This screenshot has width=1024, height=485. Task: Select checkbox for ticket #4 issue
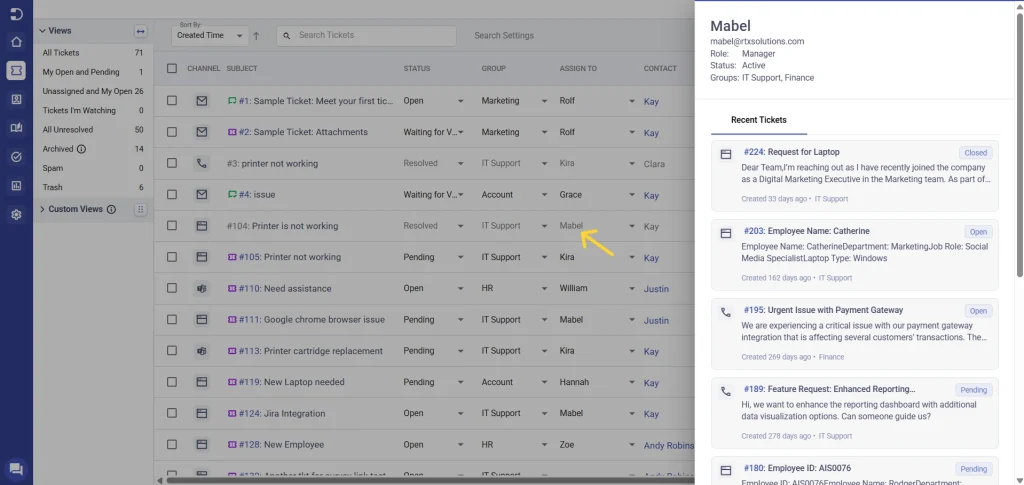tap(172, 195)
